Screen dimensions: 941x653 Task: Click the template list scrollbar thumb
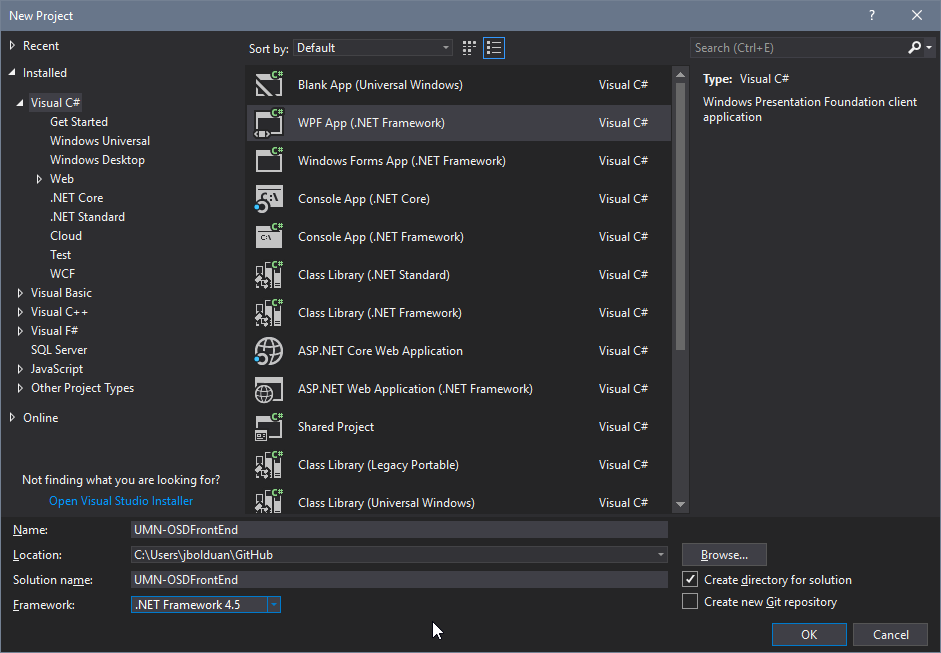680,216
